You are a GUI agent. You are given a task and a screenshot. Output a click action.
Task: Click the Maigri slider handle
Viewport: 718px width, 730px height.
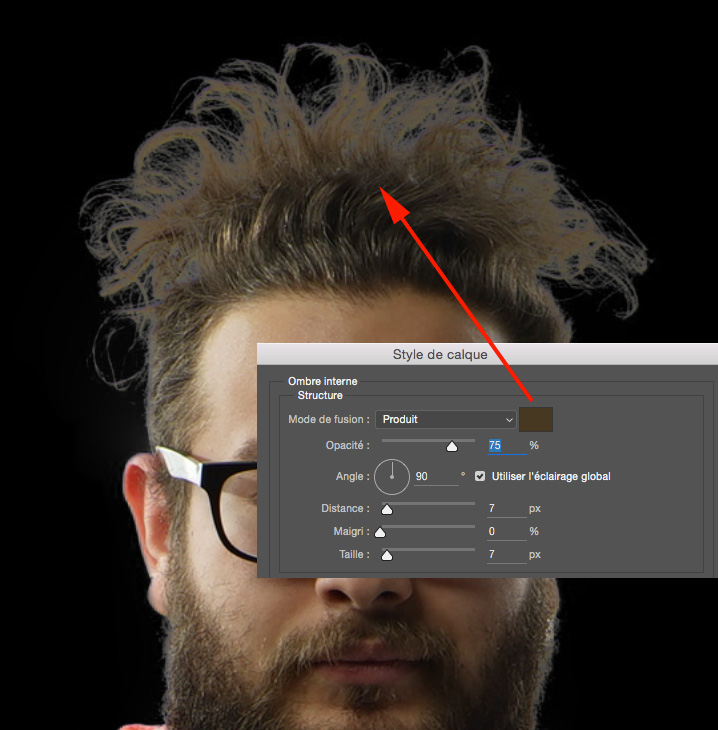[380, 533]
